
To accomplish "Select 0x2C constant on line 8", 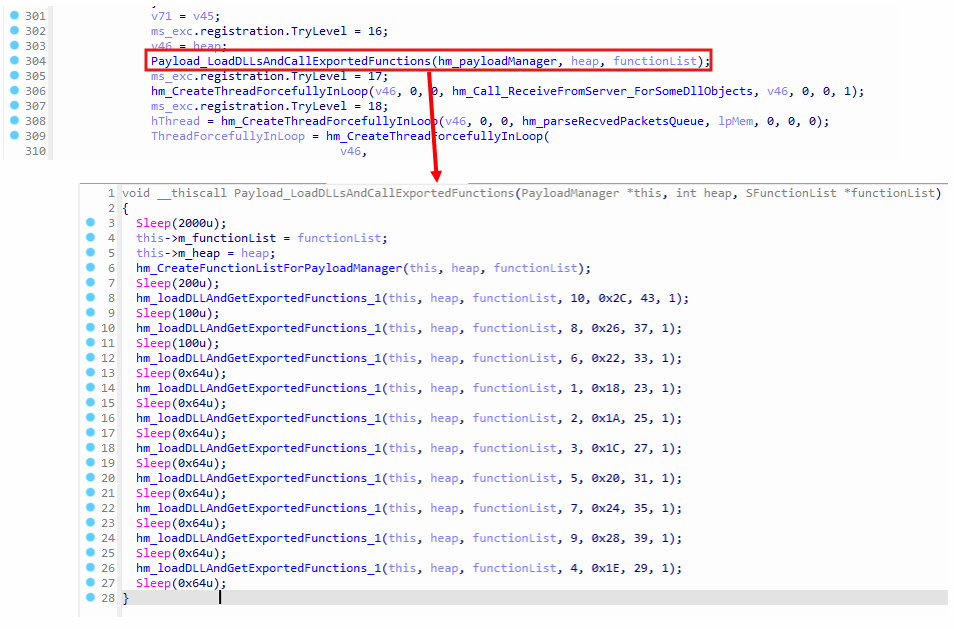I will pos(612,298).
